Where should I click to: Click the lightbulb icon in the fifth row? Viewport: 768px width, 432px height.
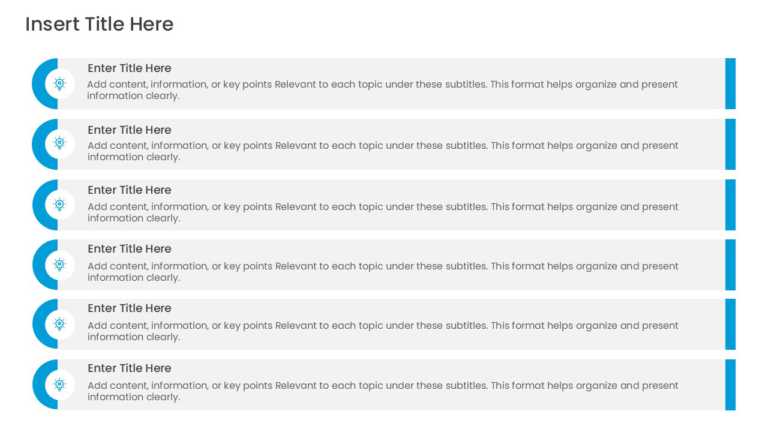(59, 324)
